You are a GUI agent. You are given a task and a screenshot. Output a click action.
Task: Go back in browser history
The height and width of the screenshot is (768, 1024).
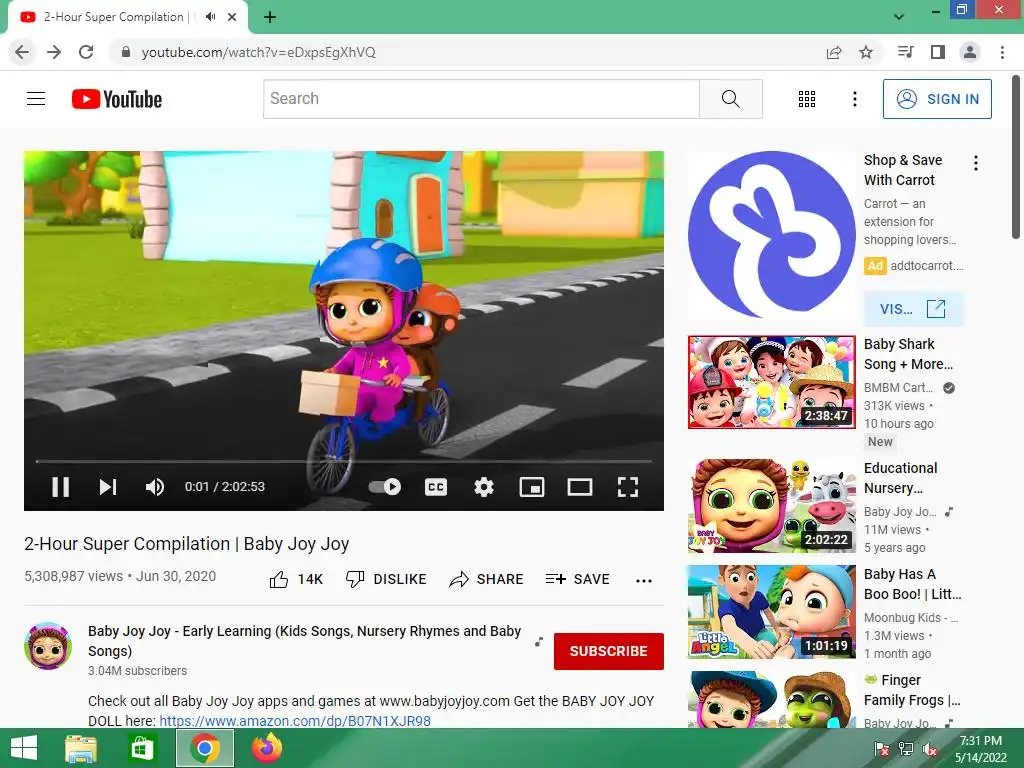click(x=22, y=52)
